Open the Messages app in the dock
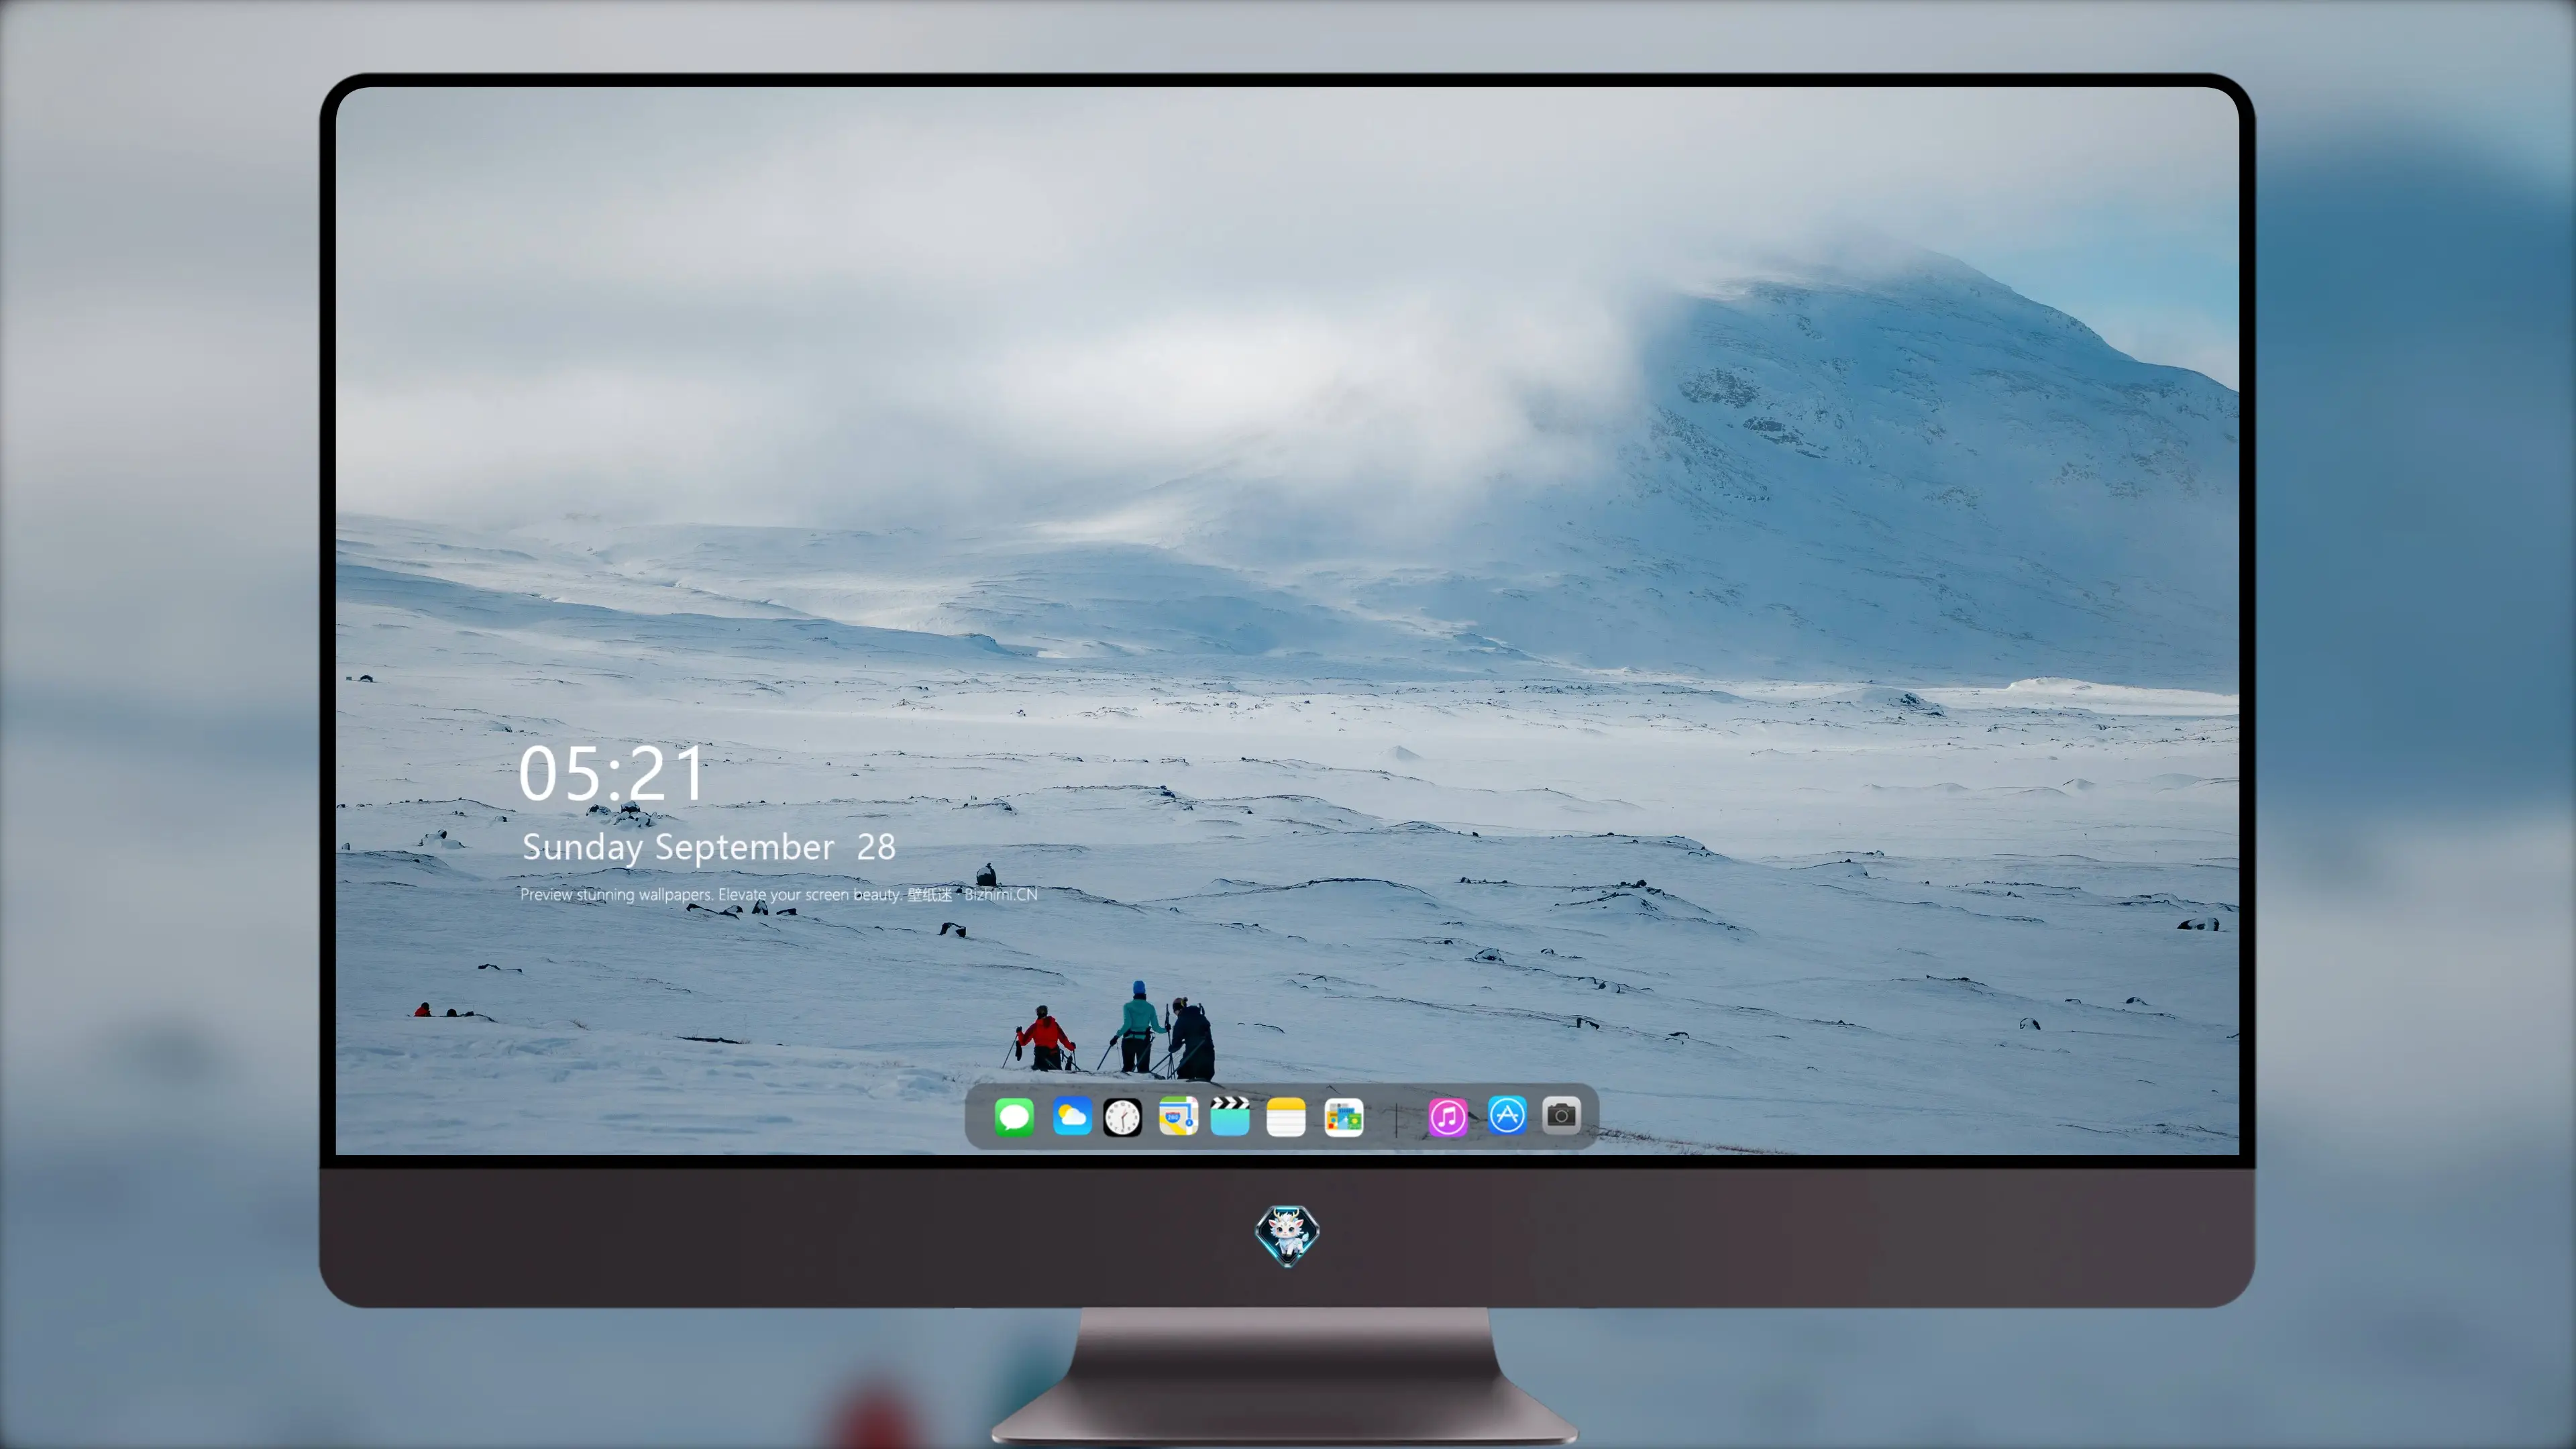This screenshot has width=2576, height=1449. point(1014,1116)
